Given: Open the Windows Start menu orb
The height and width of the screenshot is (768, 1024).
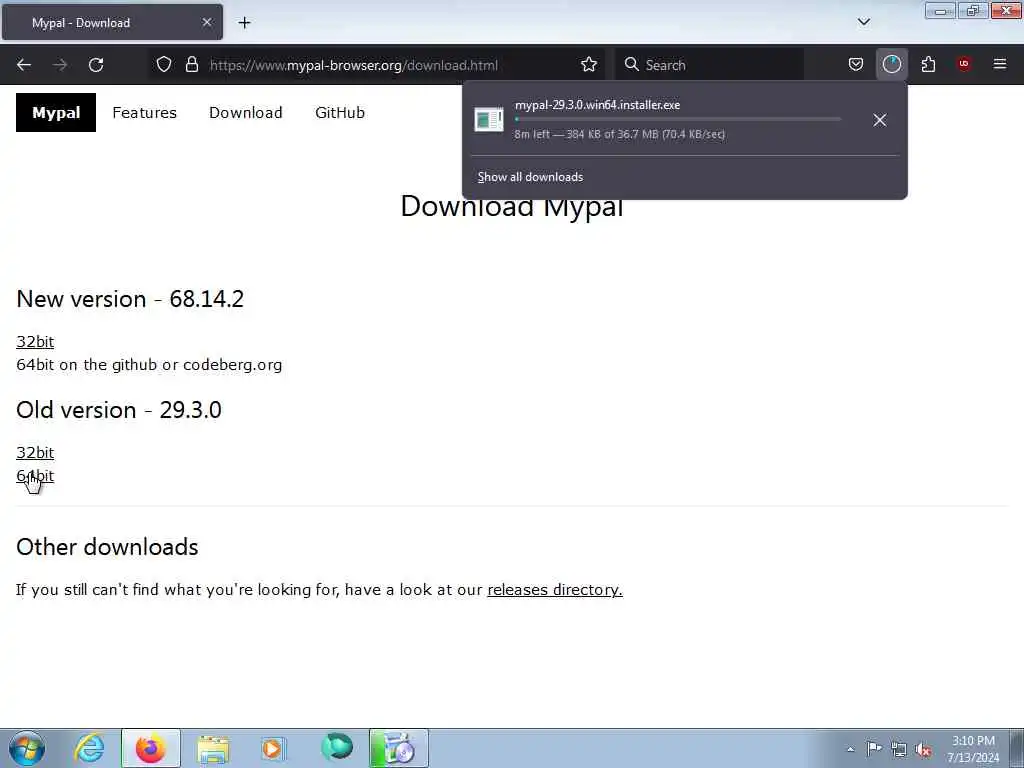Looking at the screenshot, I should (27, 748).
